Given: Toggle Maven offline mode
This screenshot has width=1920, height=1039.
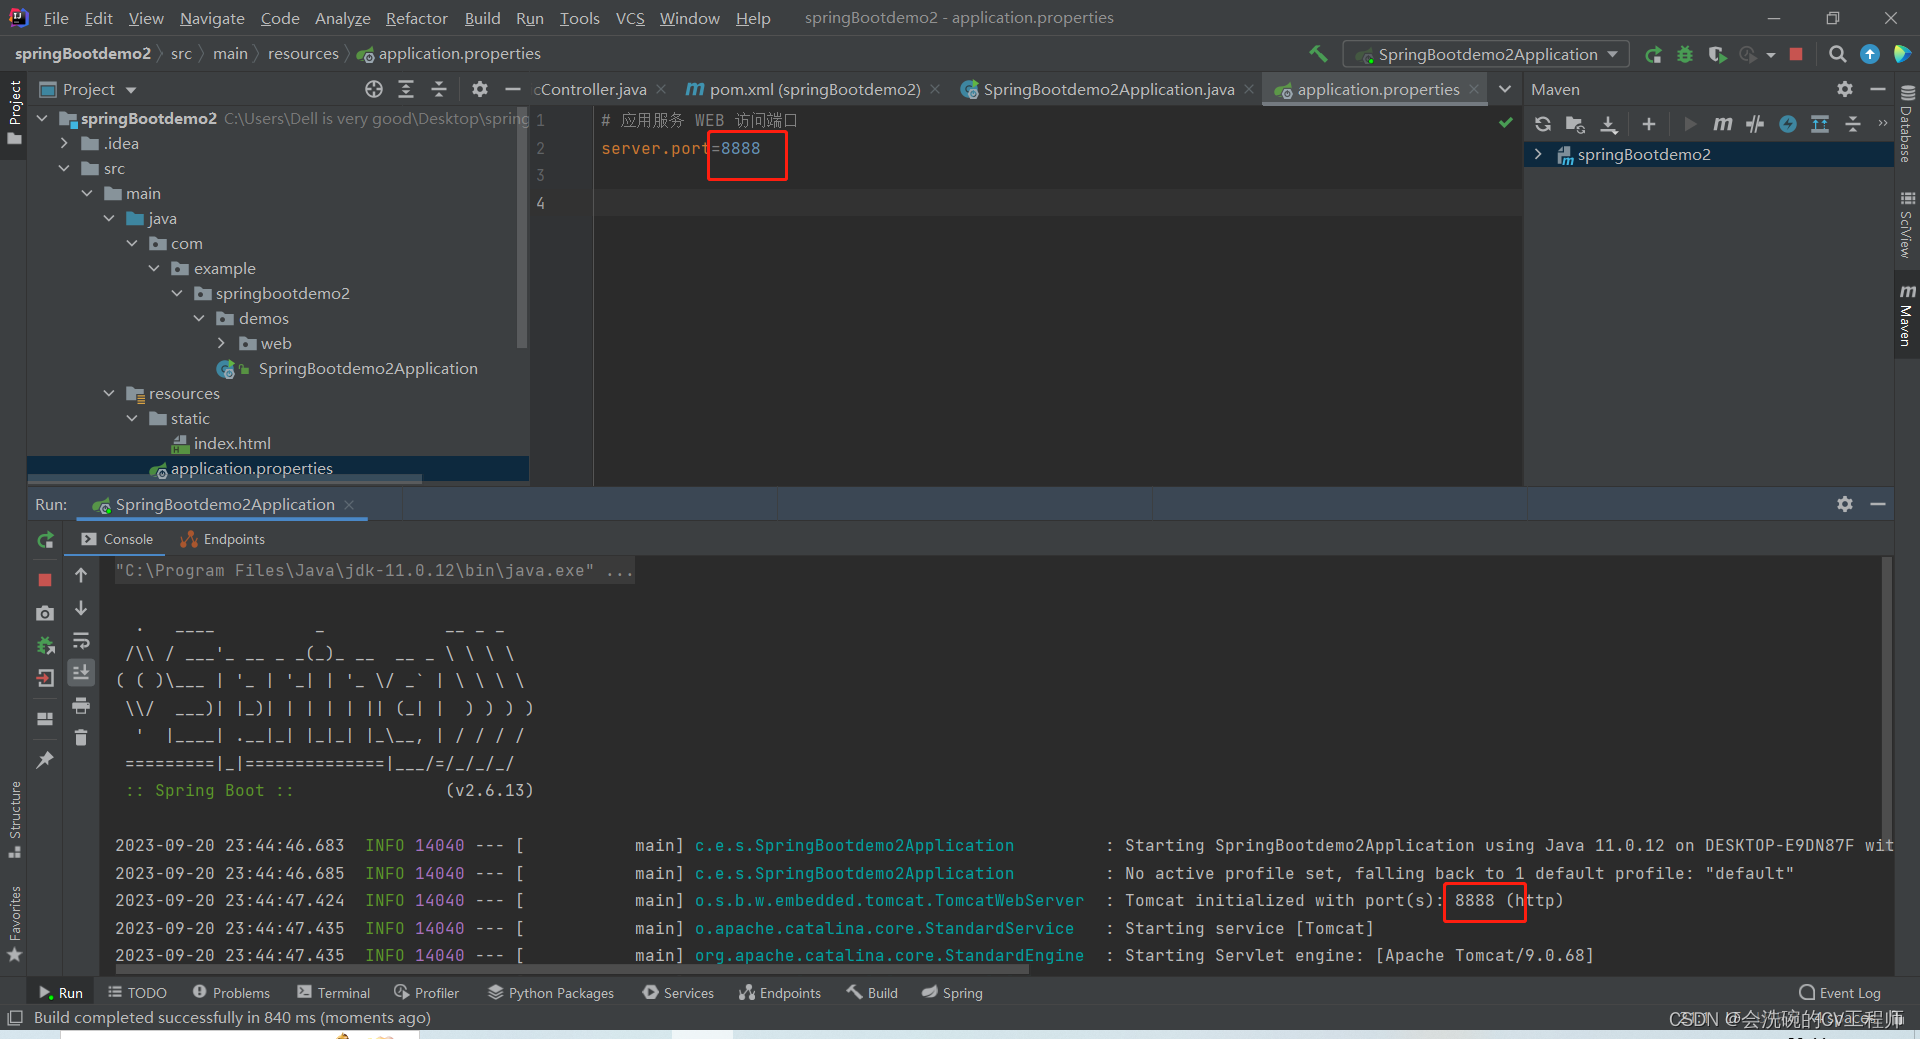Looking at the screenshot, I should [1755, 124].
